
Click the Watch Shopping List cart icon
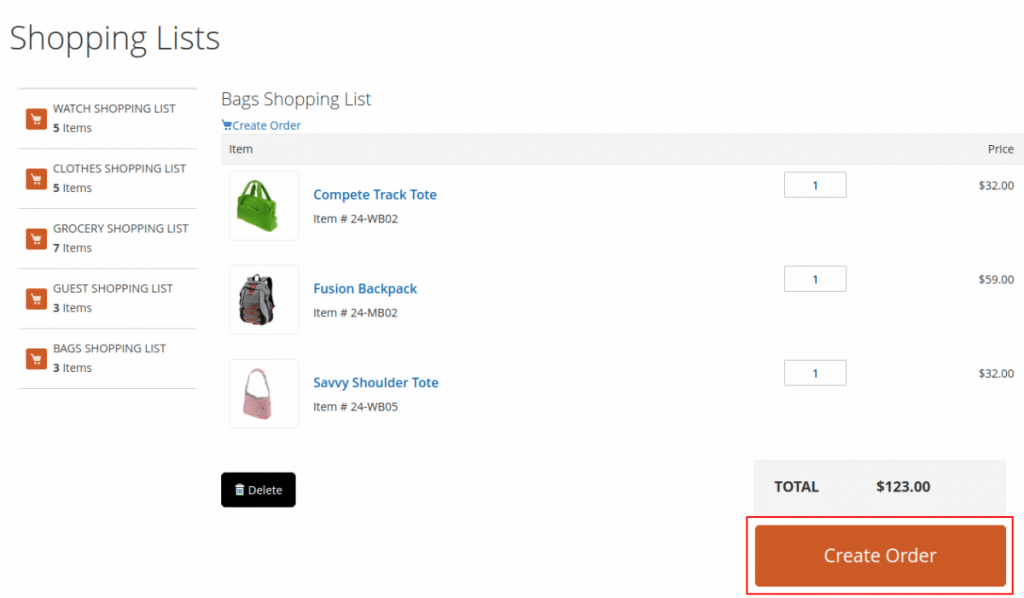click(36, 119)
